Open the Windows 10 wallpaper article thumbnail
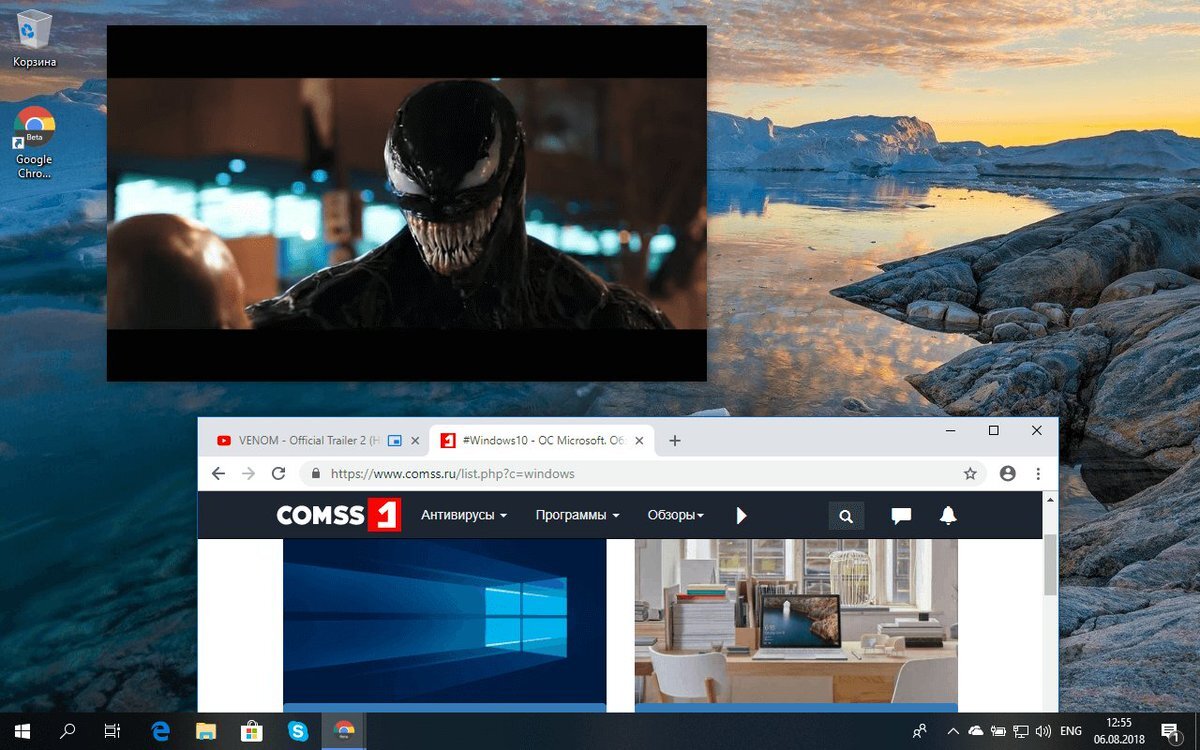This screenshot has width=1200, height=750. click(x=445, y=621)
